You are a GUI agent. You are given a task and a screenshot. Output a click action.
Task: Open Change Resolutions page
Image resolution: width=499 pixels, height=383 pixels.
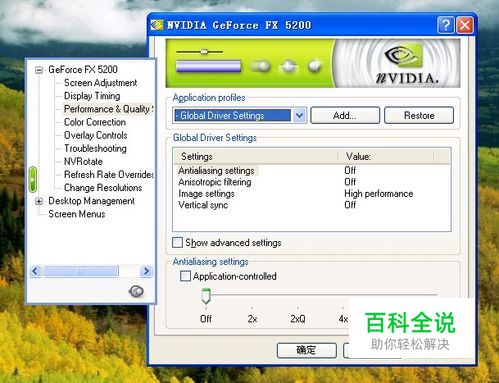click(x=103, y=188)
